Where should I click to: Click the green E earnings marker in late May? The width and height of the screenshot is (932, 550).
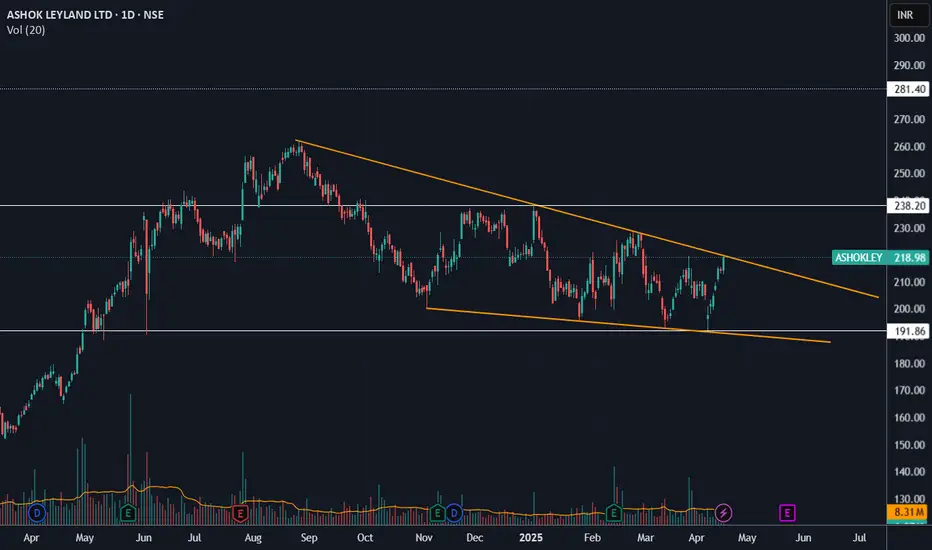128,513
